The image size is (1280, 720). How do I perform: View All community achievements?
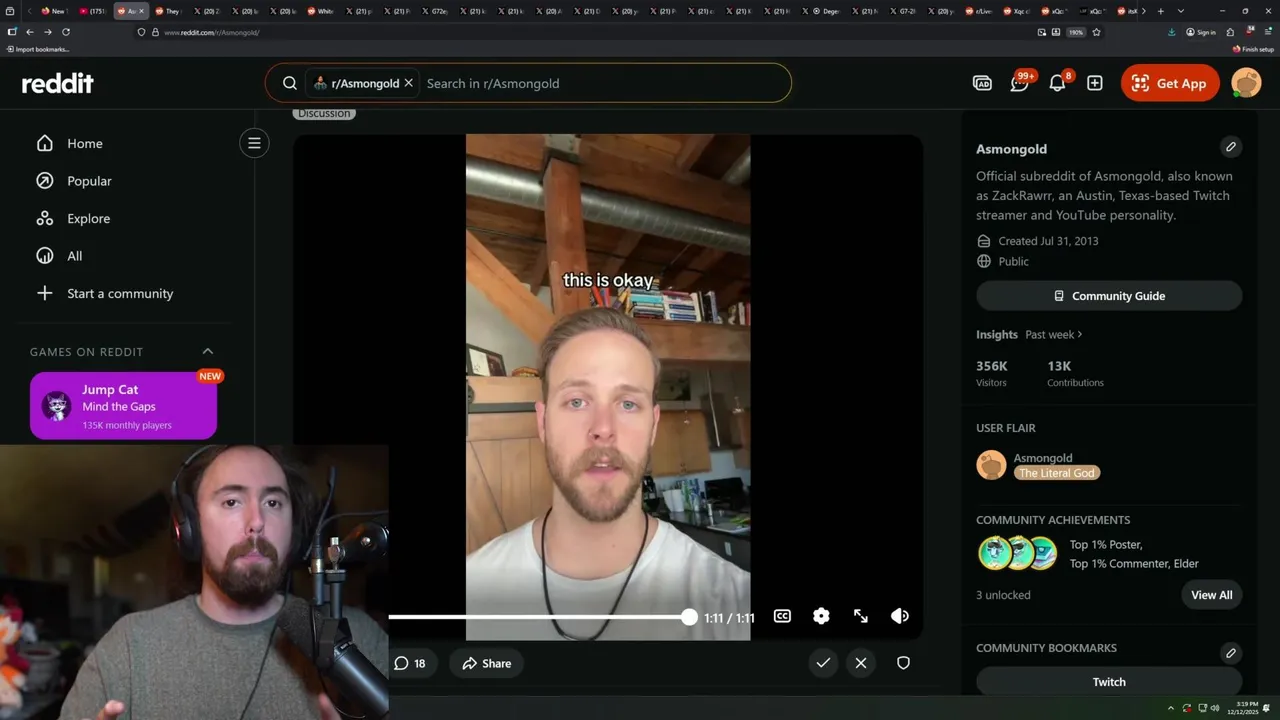click(x=1211, y=595)
